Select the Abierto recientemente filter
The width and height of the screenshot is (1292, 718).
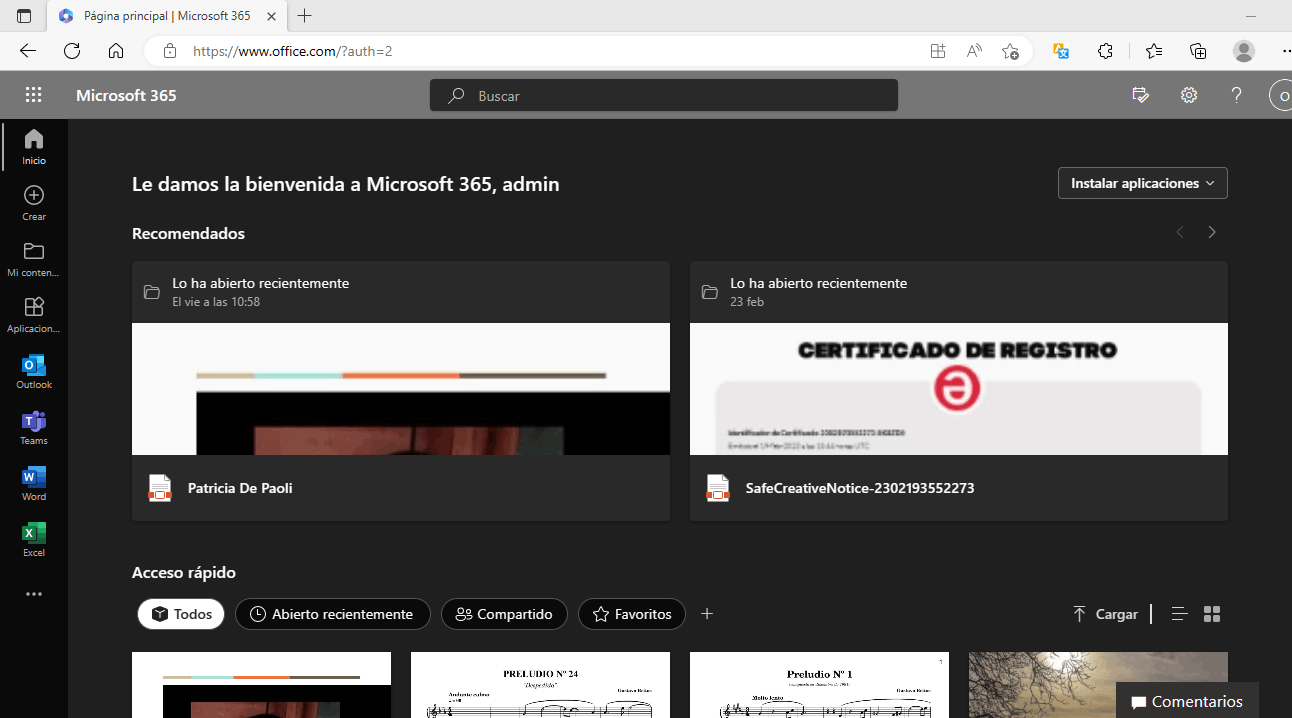[333, 614]
